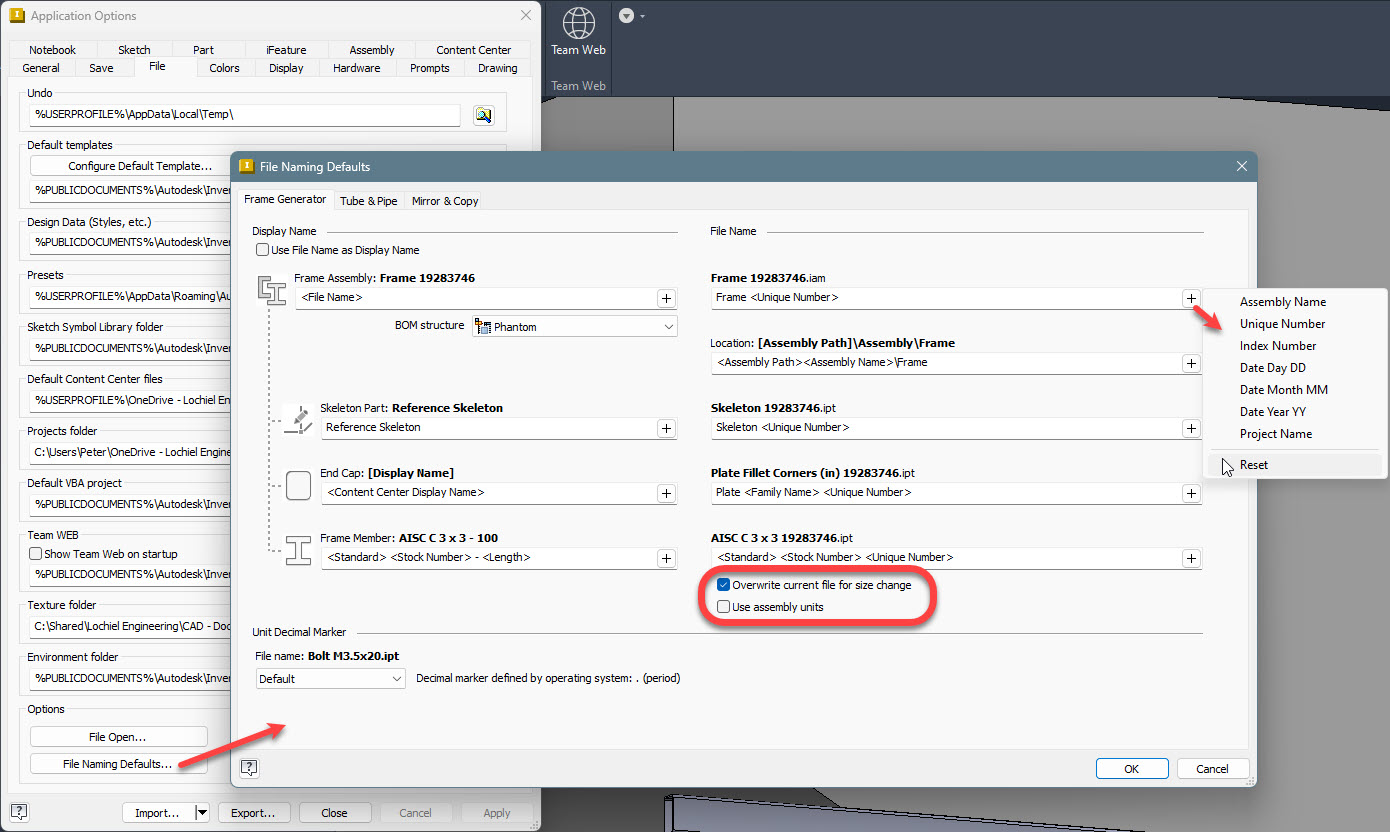The image size is (1390, 832).
Task: Open the Content Center tab
Action: 474,50
